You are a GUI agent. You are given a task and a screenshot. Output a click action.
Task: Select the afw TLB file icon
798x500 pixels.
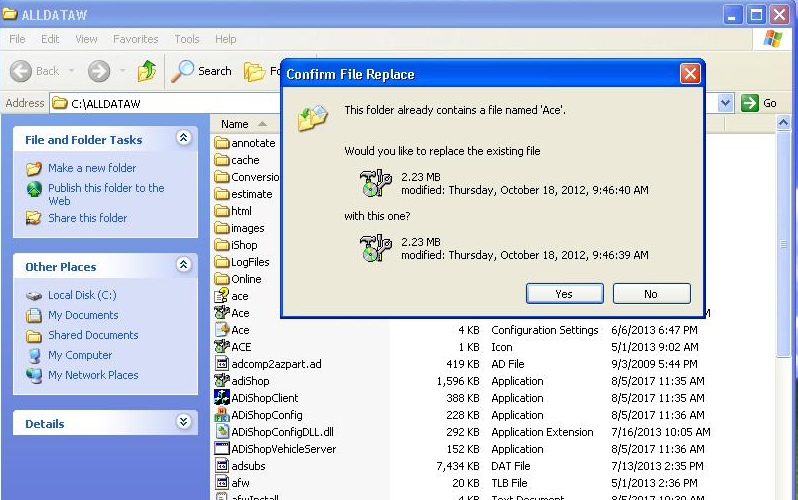point(222,483)
